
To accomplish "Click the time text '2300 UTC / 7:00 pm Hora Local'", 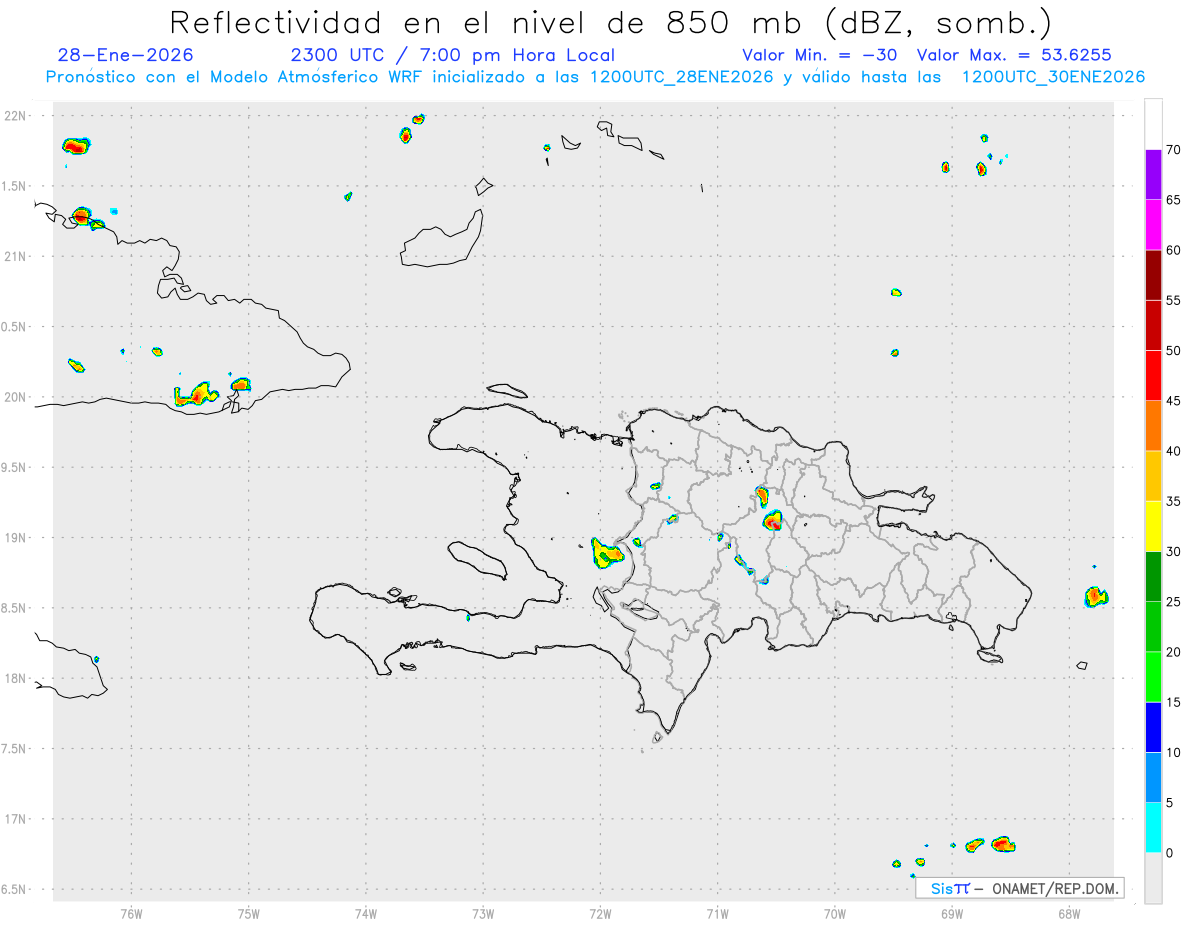I will (x=452, y=55).
